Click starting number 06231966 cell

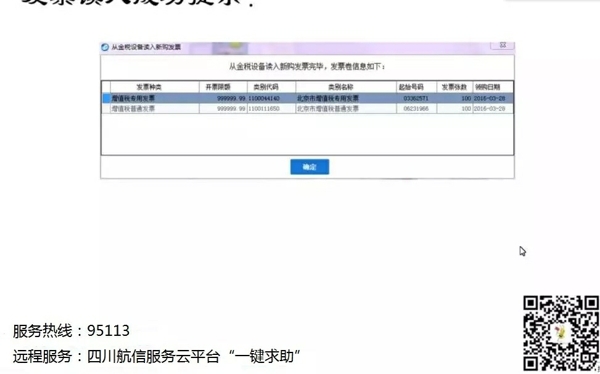pos(416,109)
